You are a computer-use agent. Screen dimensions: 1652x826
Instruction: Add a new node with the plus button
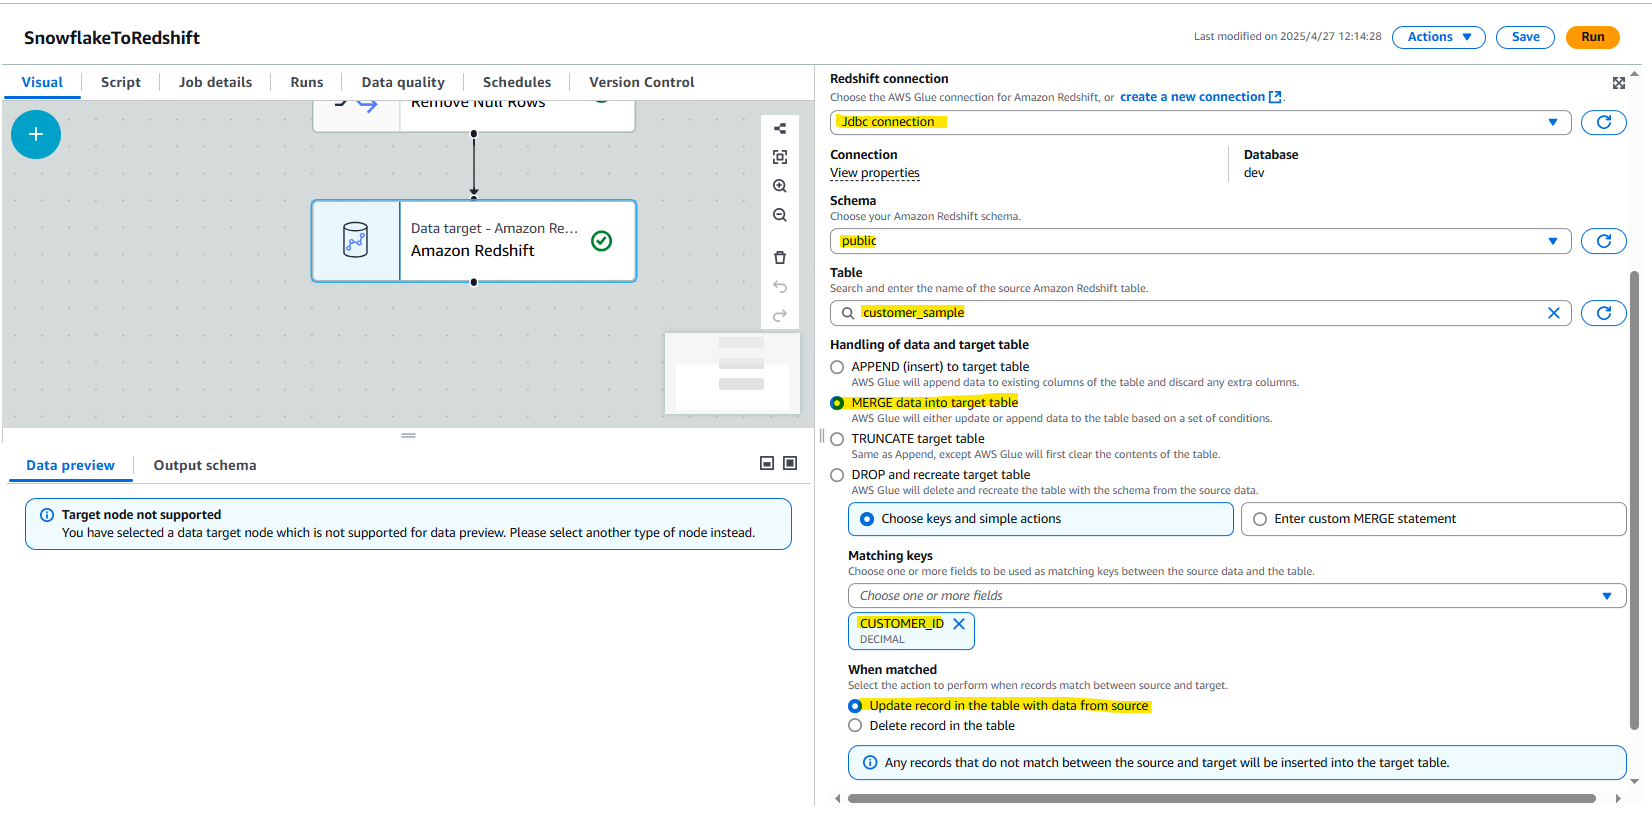[36, 134]
